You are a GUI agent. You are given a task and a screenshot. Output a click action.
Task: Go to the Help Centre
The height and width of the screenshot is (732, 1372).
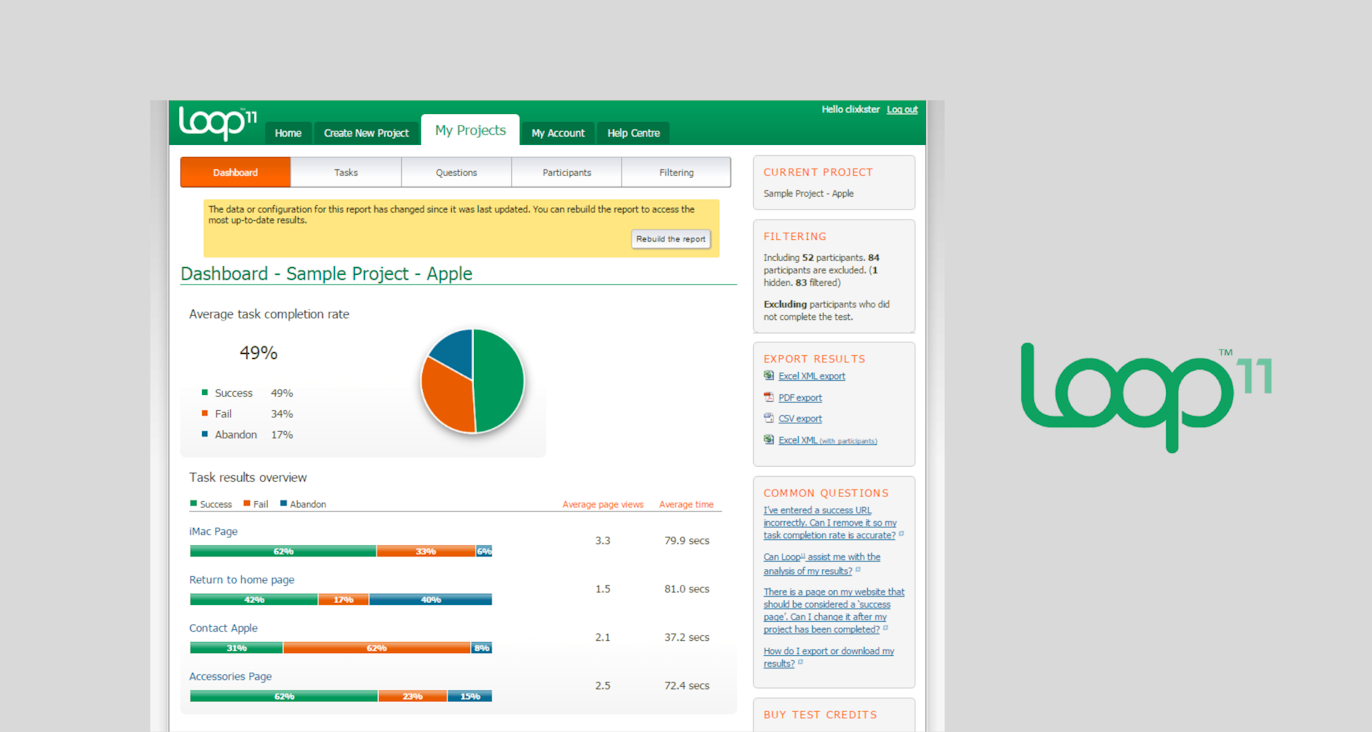[x=633, y=133]
